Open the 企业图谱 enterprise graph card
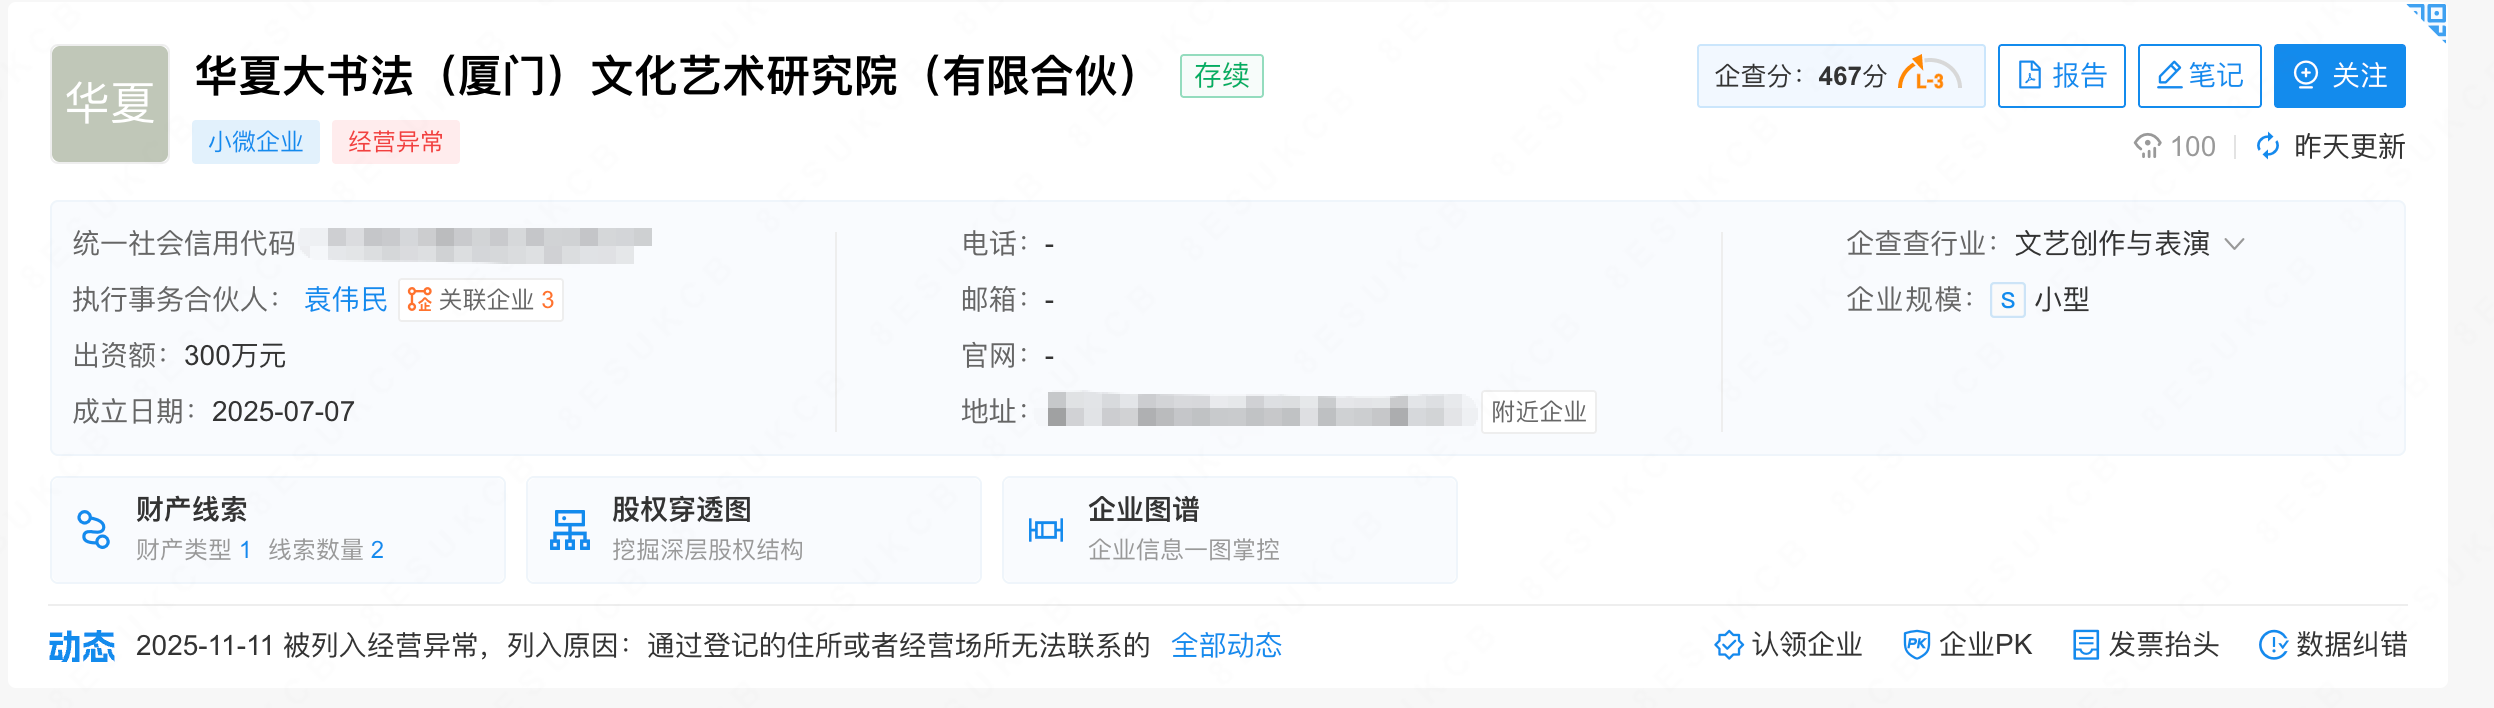Screen dimensions: 2494x708 click(1229, 530)
